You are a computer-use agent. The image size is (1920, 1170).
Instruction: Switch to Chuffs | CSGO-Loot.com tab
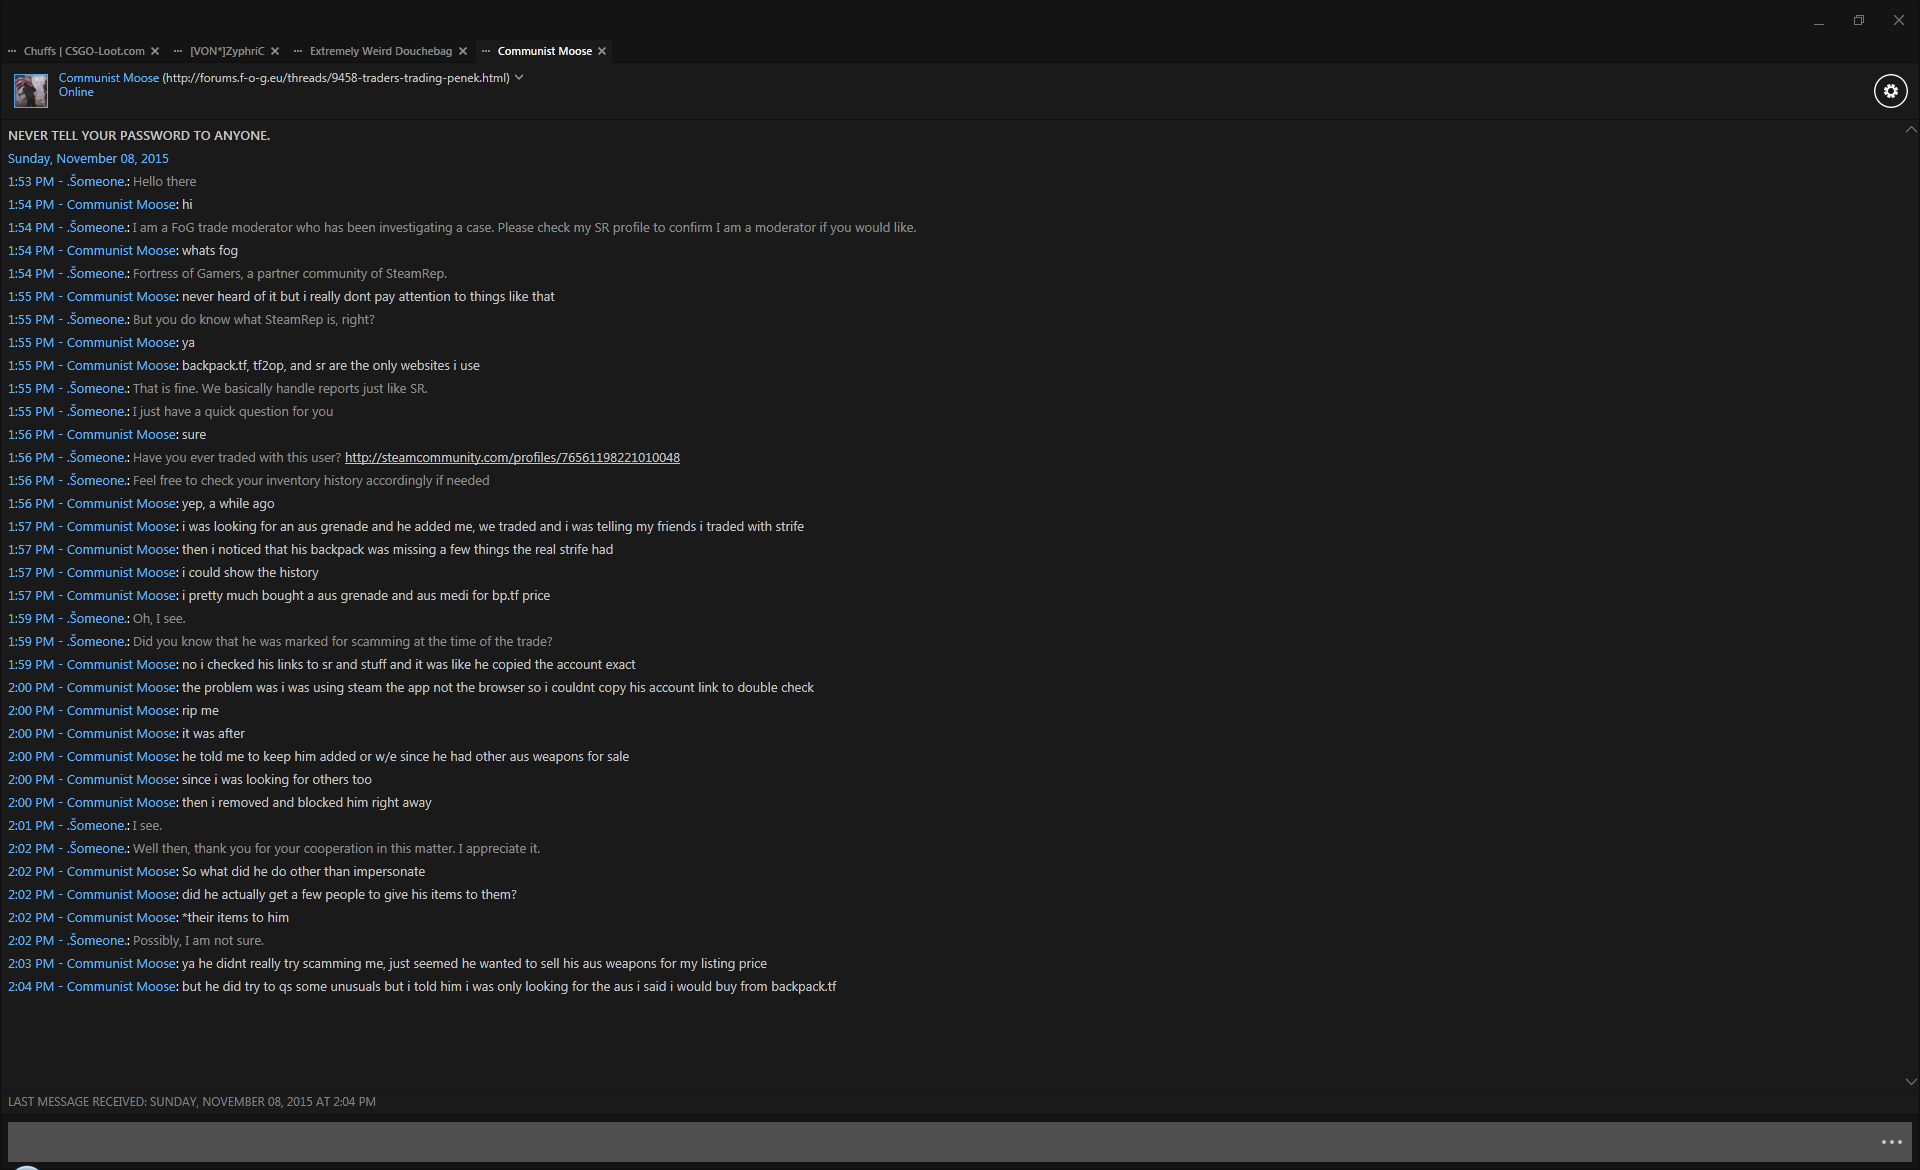[x=84, y=51]
